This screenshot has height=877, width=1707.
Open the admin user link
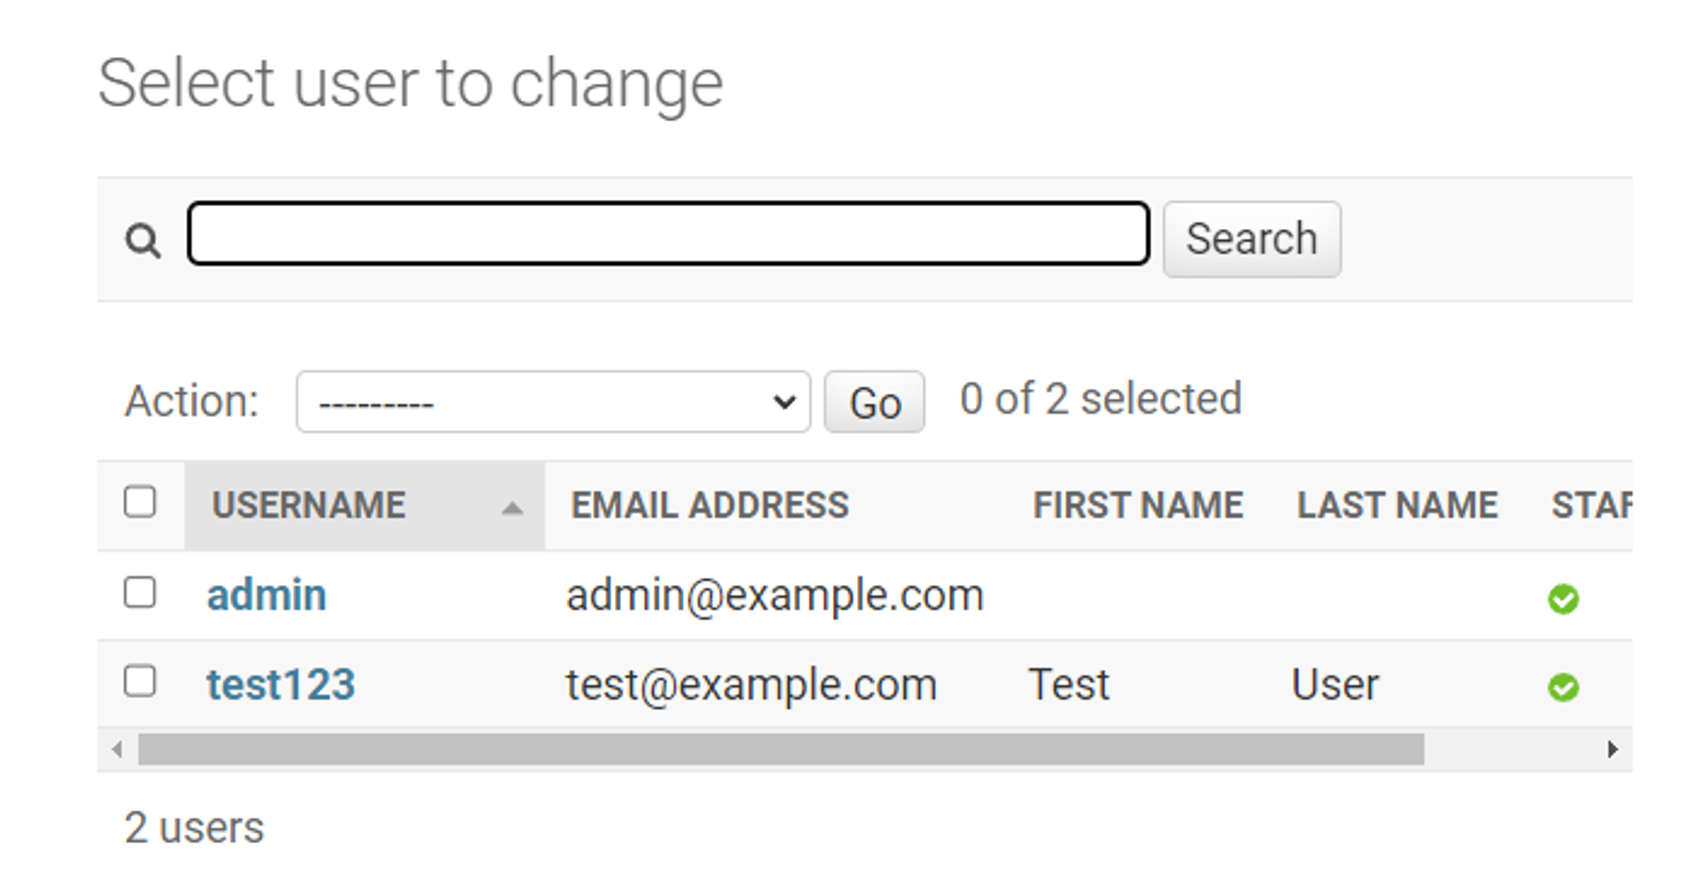(x=266, y=596)
